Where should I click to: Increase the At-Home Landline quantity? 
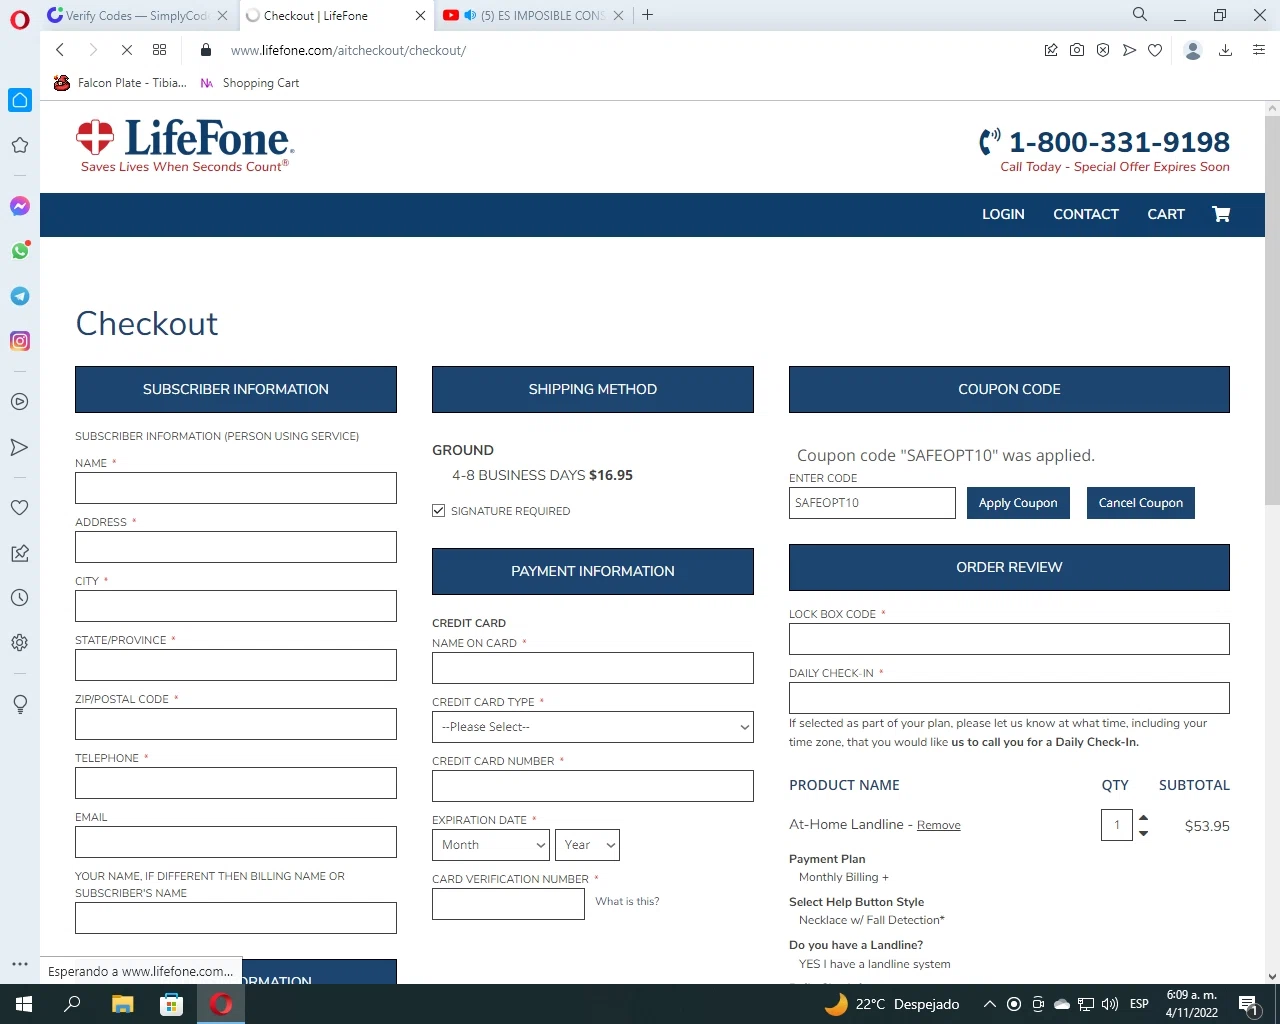(1144, 818)
